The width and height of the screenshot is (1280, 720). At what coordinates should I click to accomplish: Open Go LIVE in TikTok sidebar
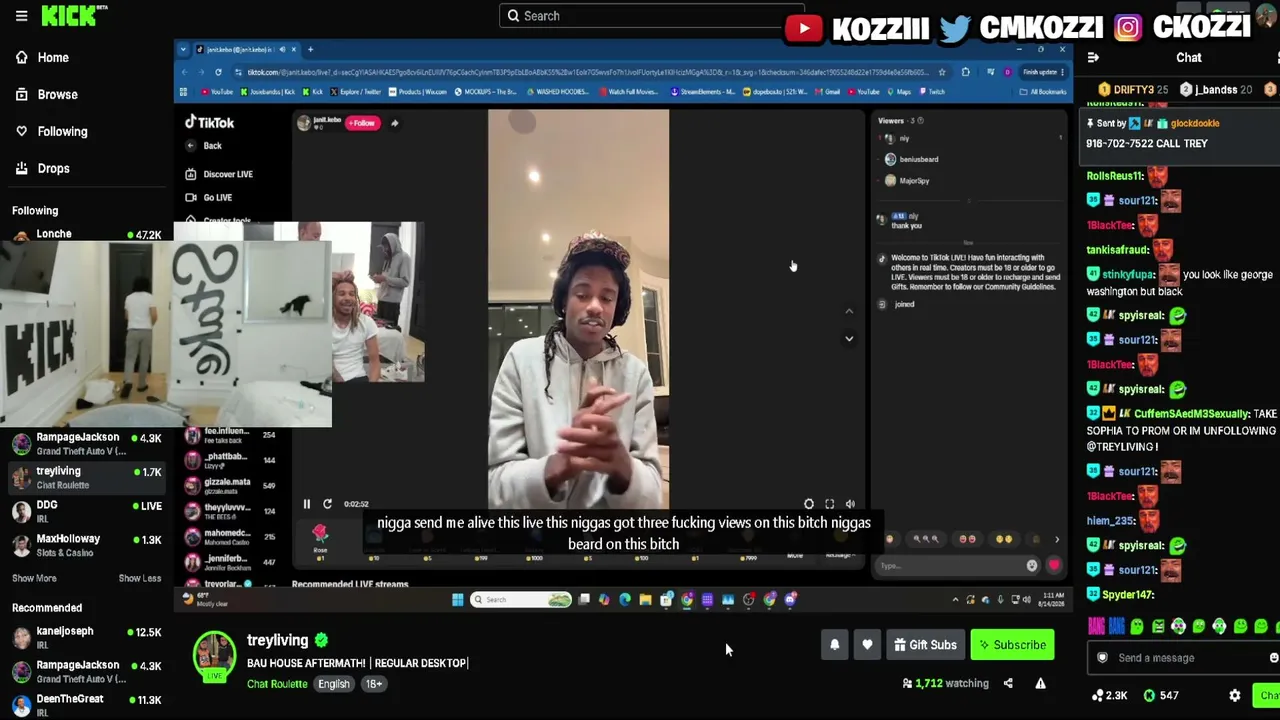pyautogui.click(x=209, y=198)
